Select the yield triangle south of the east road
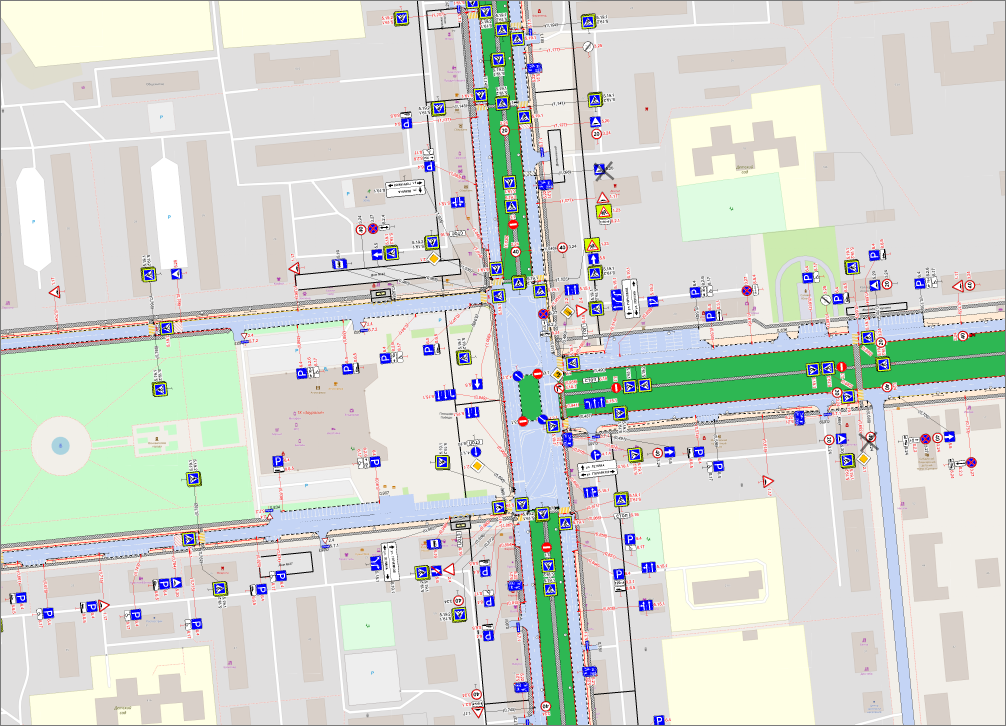 [x=768, y=481]
